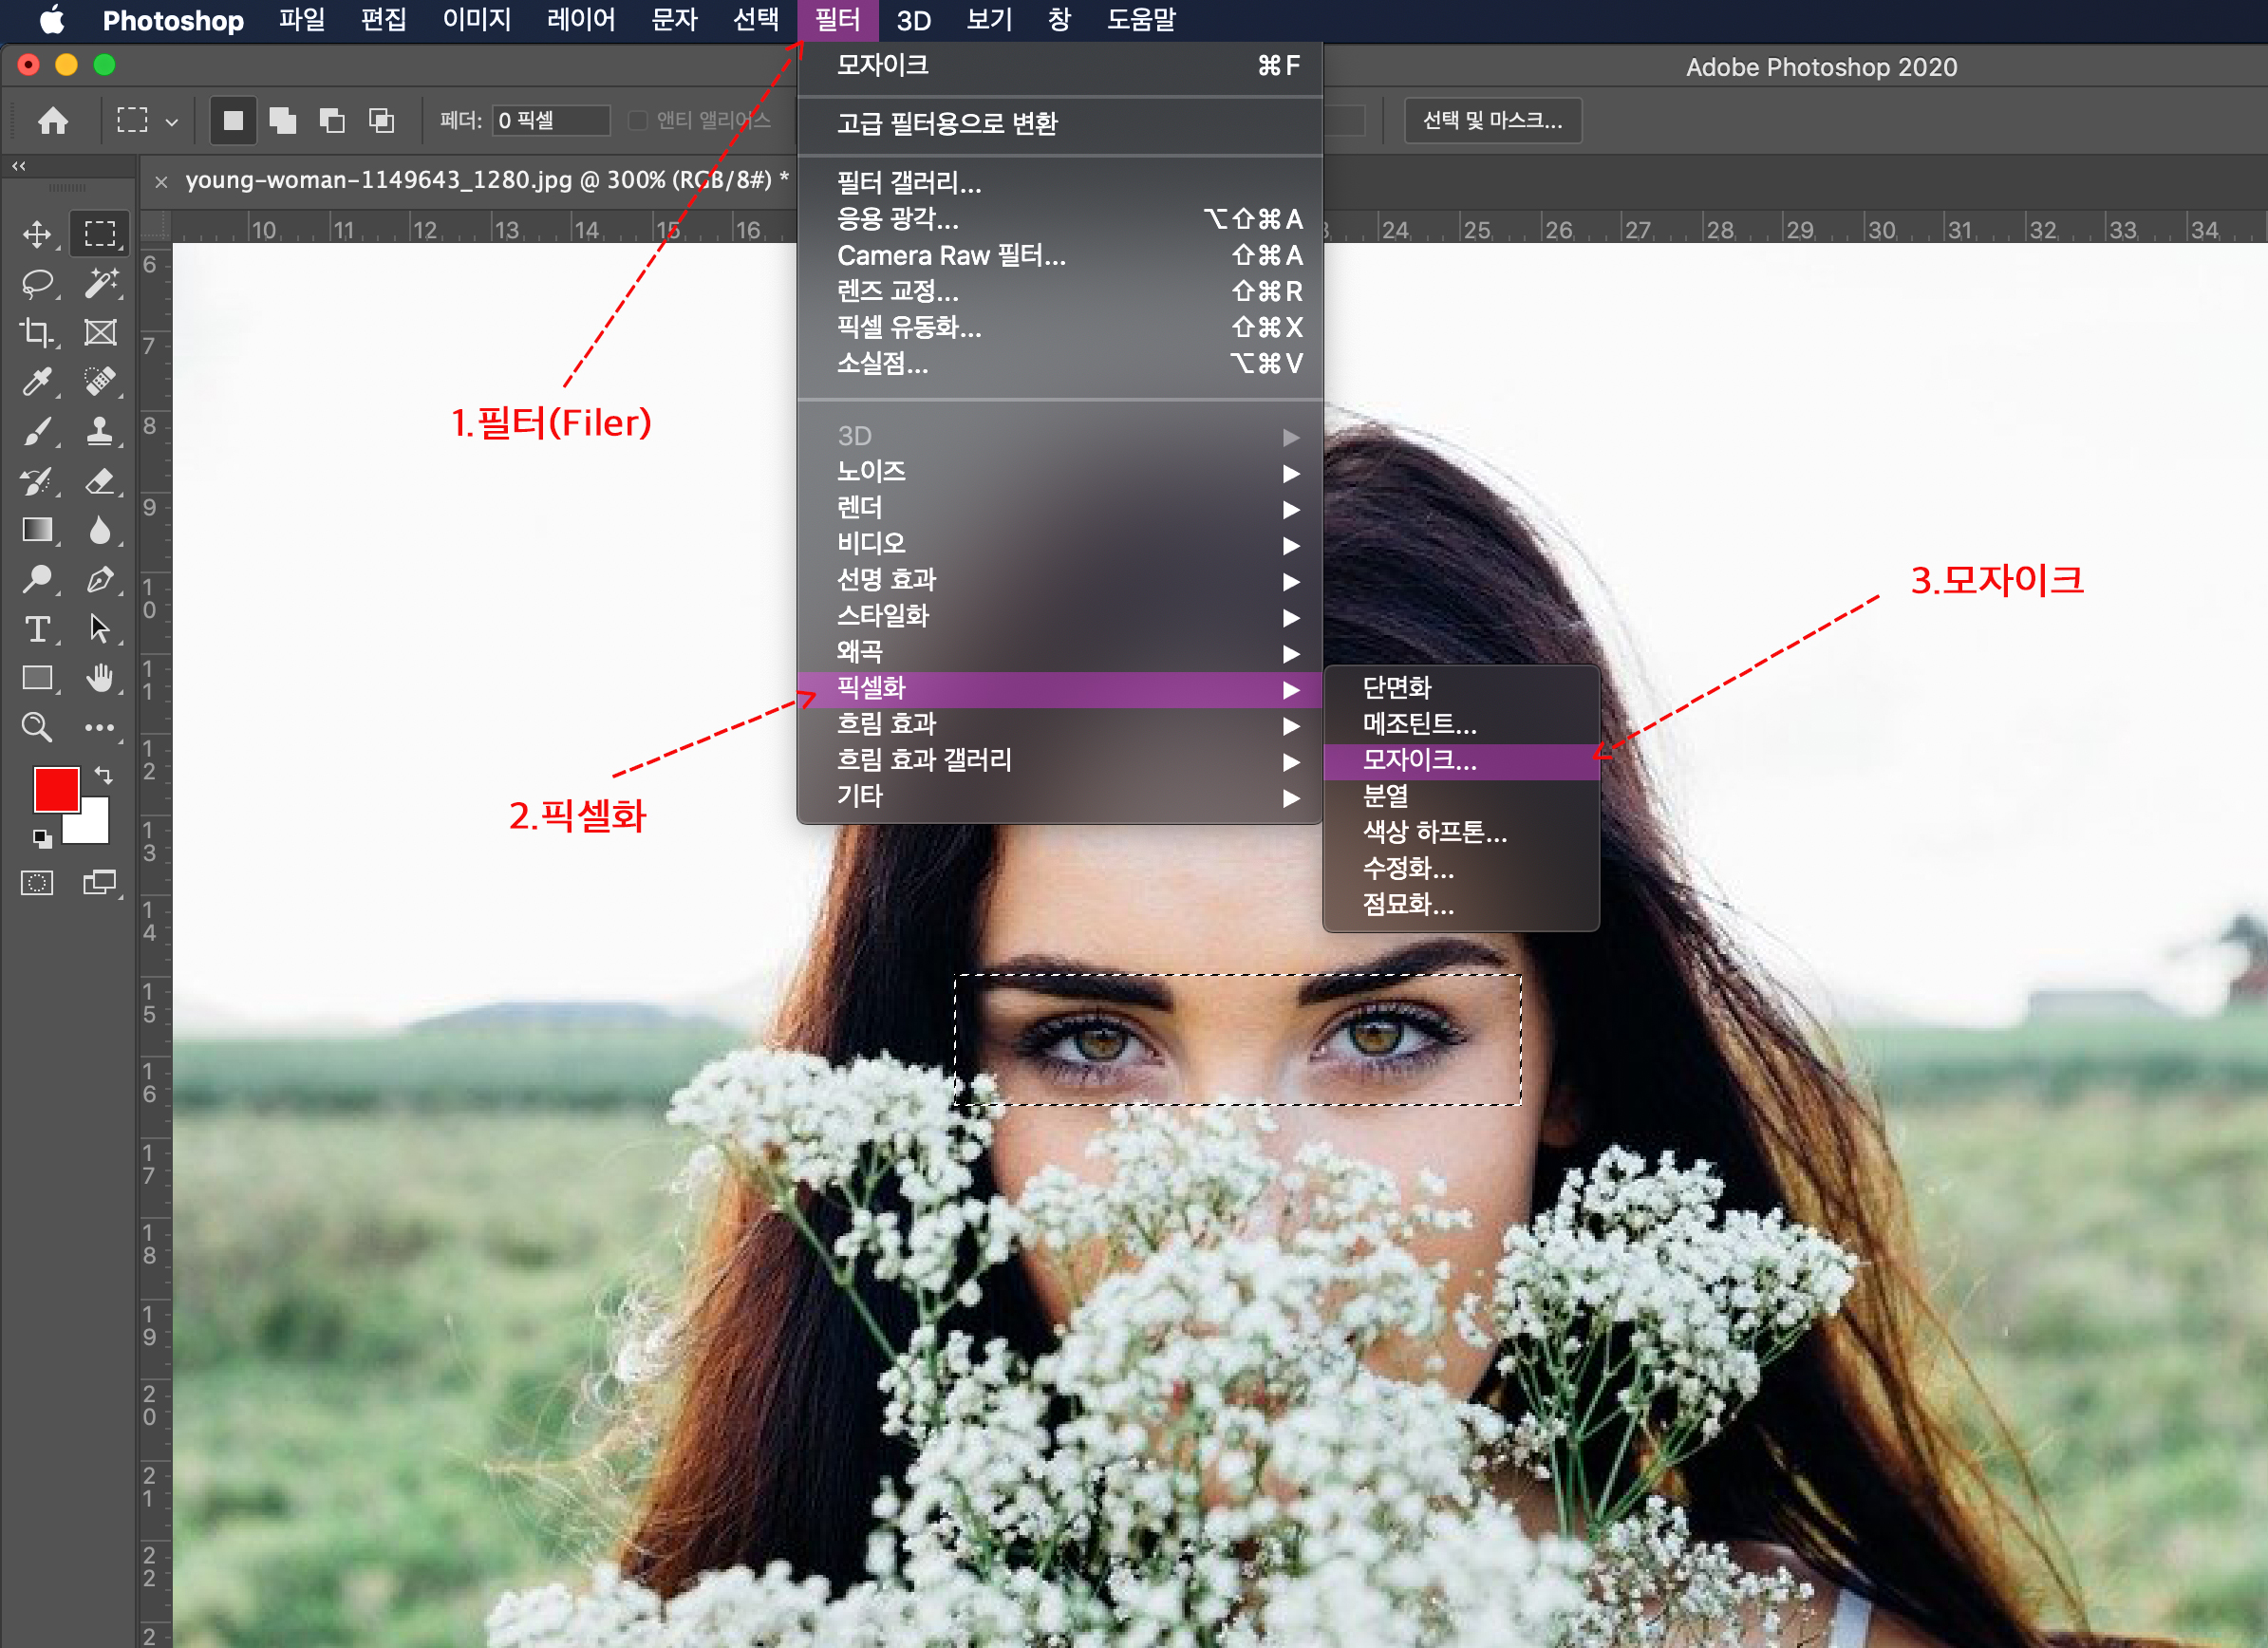2268x1648 pixels.
Task: Click the 페더 pixel input field
Action: 550,121
